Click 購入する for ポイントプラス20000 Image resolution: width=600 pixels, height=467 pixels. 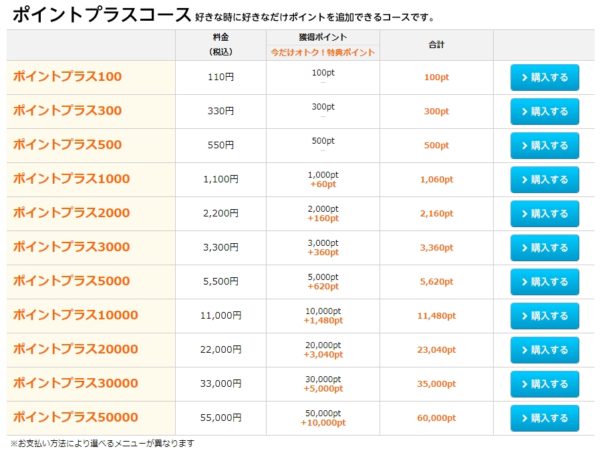(x=544, y=349)
